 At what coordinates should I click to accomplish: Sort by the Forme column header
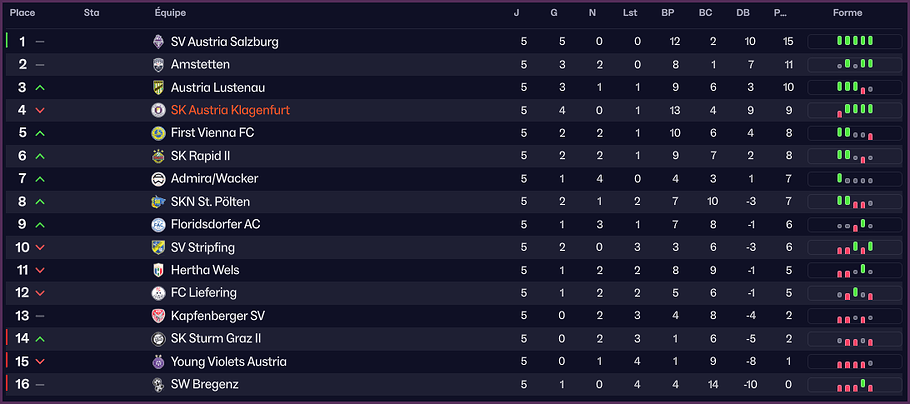tap(847, 13)
